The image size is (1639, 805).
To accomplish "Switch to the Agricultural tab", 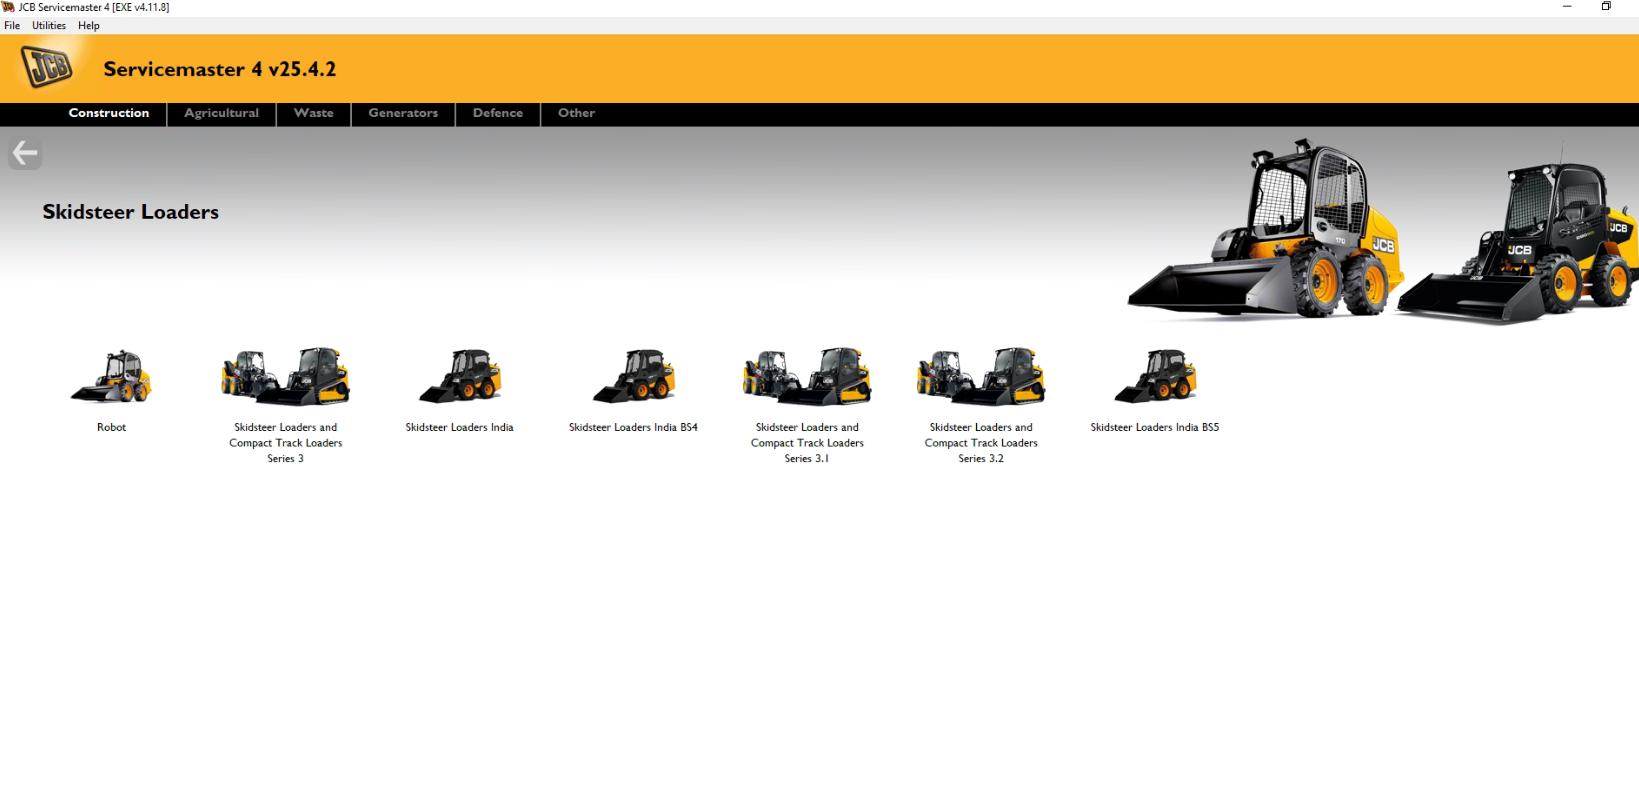I will (x=221, y=113).
